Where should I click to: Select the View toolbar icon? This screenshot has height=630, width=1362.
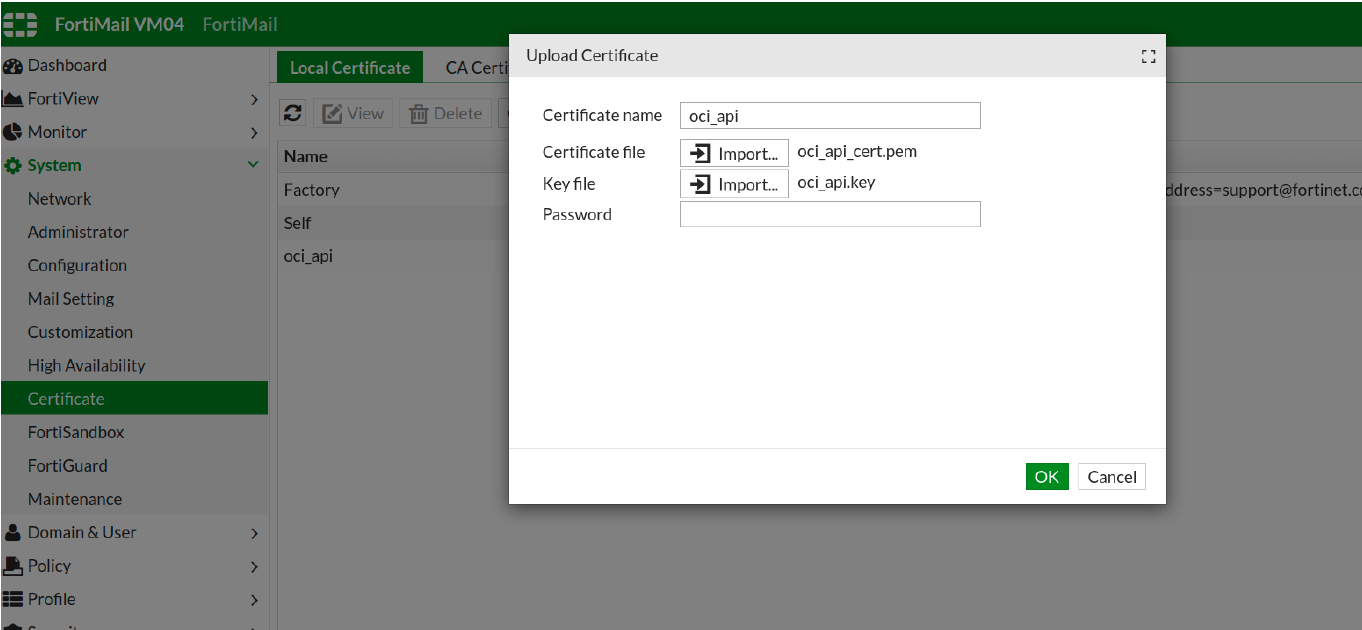(352, 113)
